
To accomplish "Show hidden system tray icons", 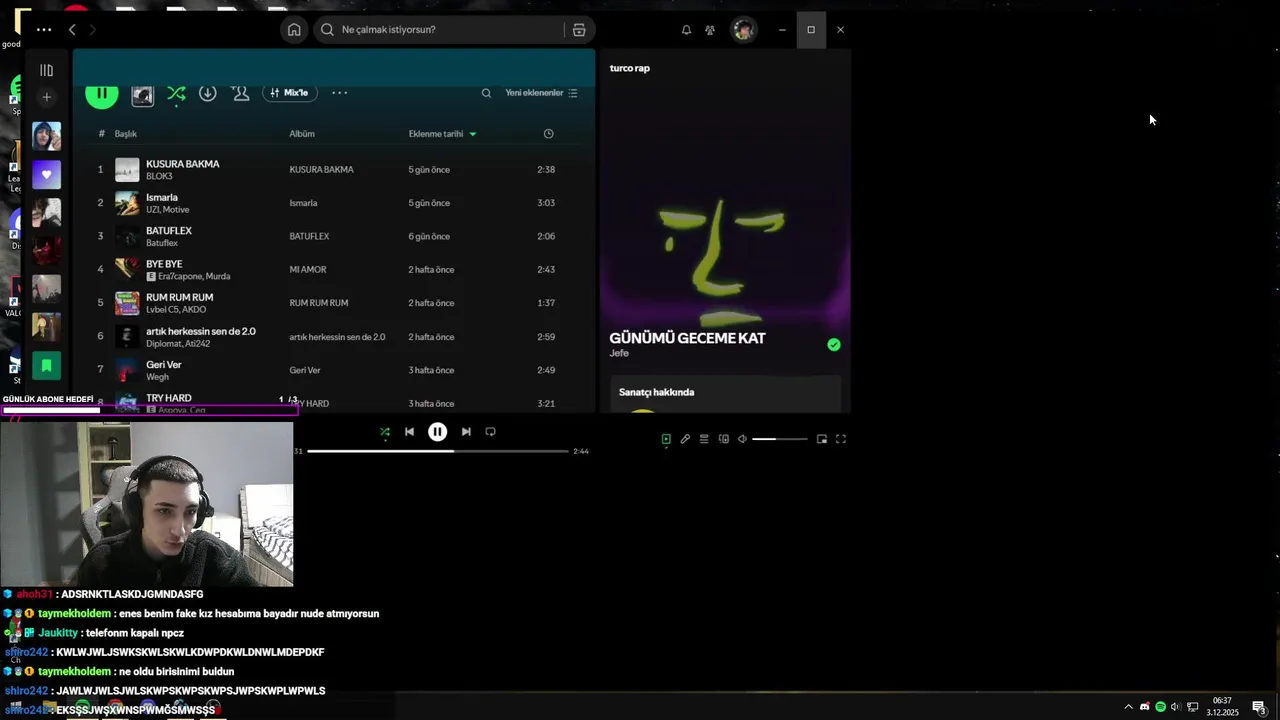I will tap(1129, 707).
